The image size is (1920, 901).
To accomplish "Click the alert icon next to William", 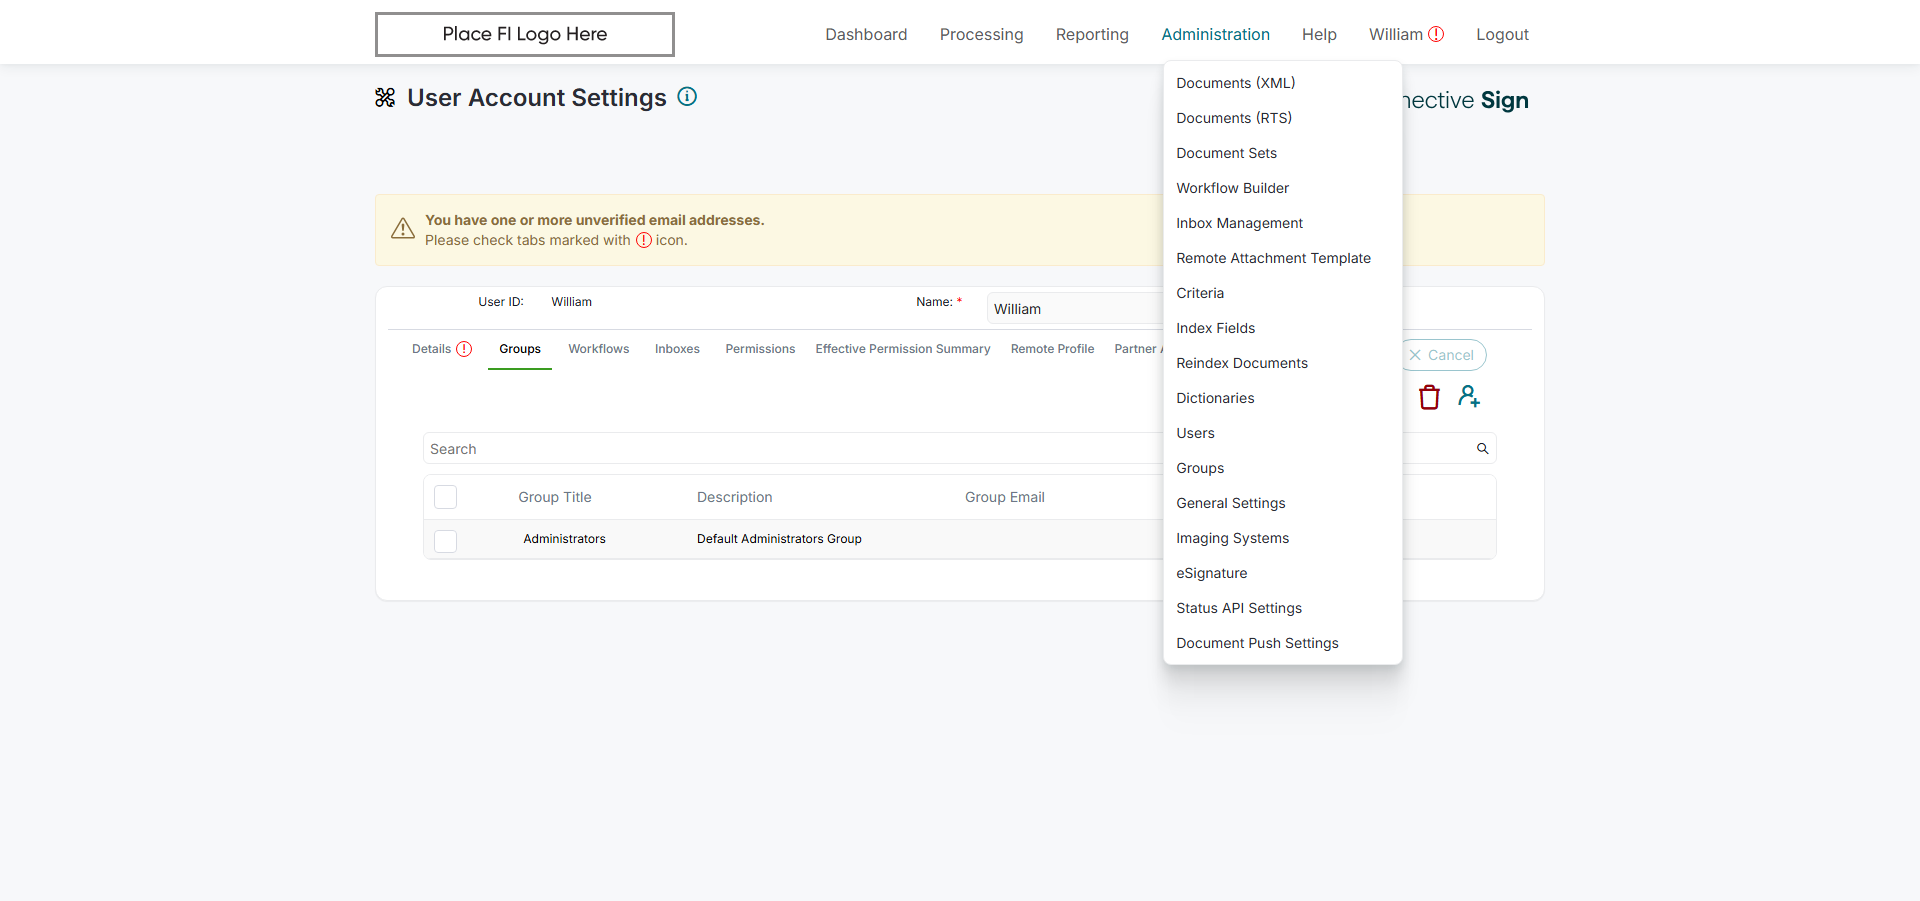I will (1436, 34).
